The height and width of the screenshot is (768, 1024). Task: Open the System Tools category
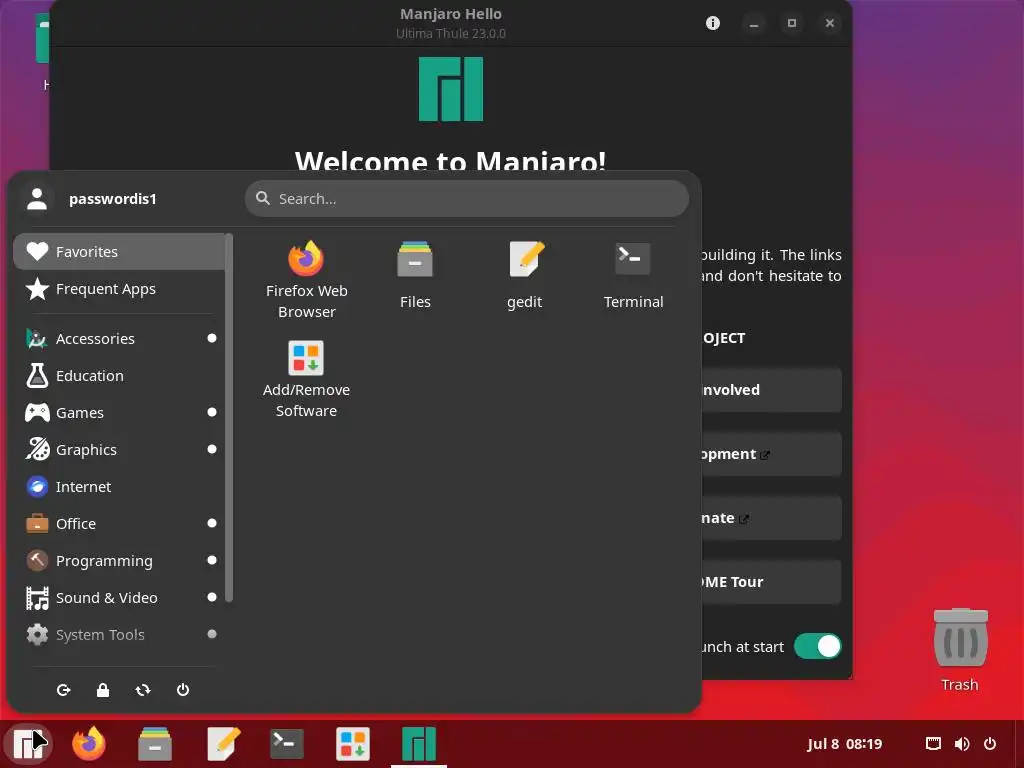(119, 635)
